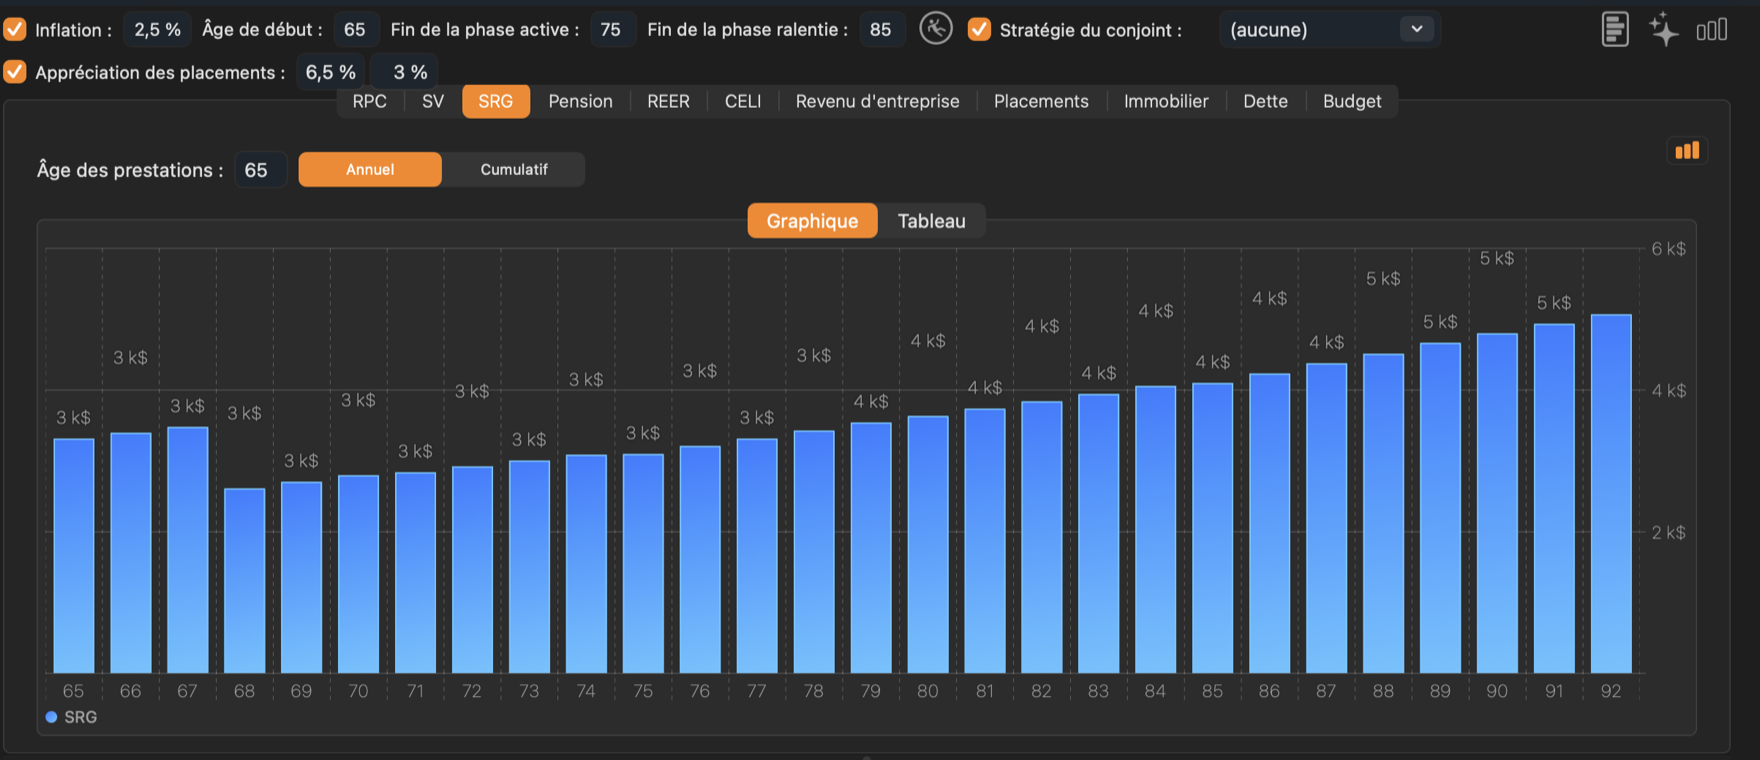The image size is (1760, 760).
Task: Click the 85 x-axis age label
Action: point(1212,691)
